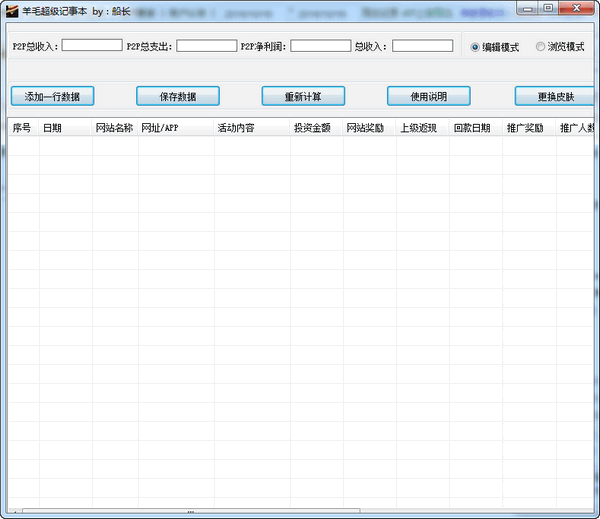The image size is (600, 519).
Task: Recalculate using 重新计算 button
Action: pos(303,96)
